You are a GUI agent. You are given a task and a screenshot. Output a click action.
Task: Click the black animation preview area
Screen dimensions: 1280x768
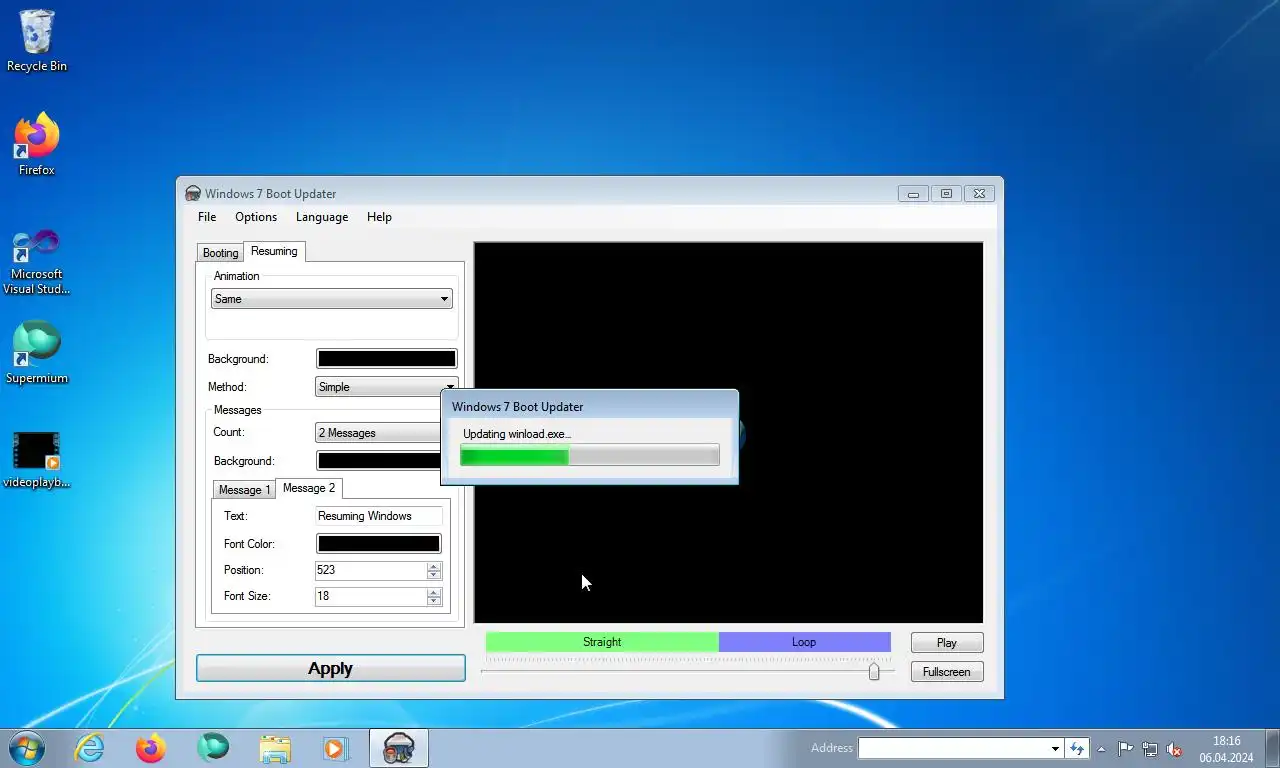tap(728, 432)
